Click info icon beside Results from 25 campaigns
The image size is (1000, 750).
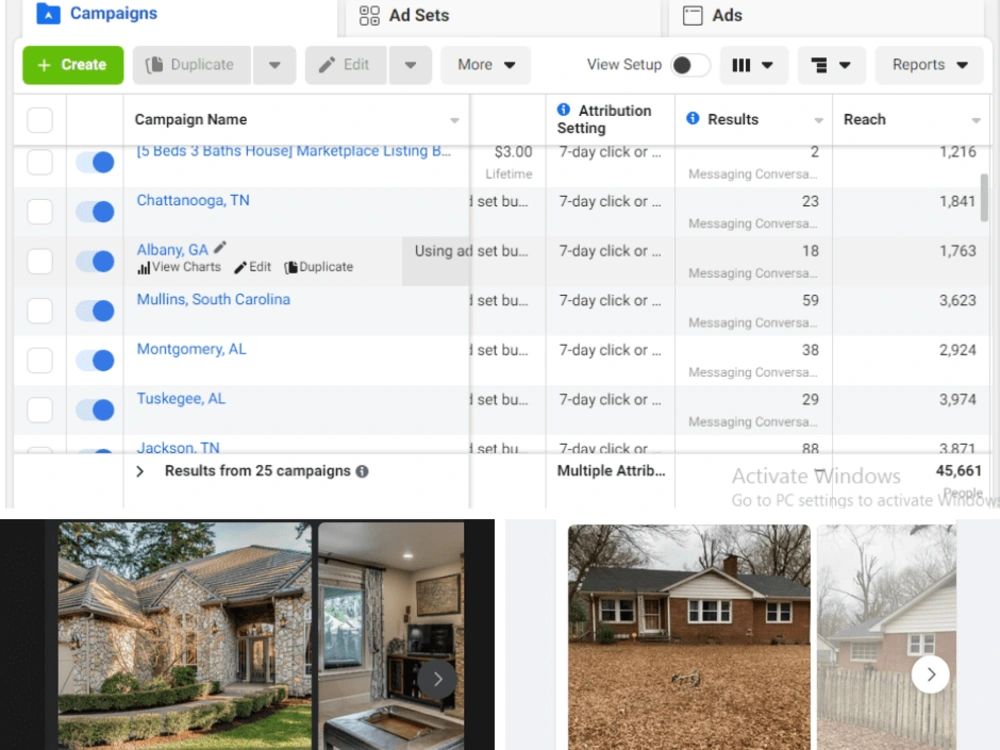(362, 471)
